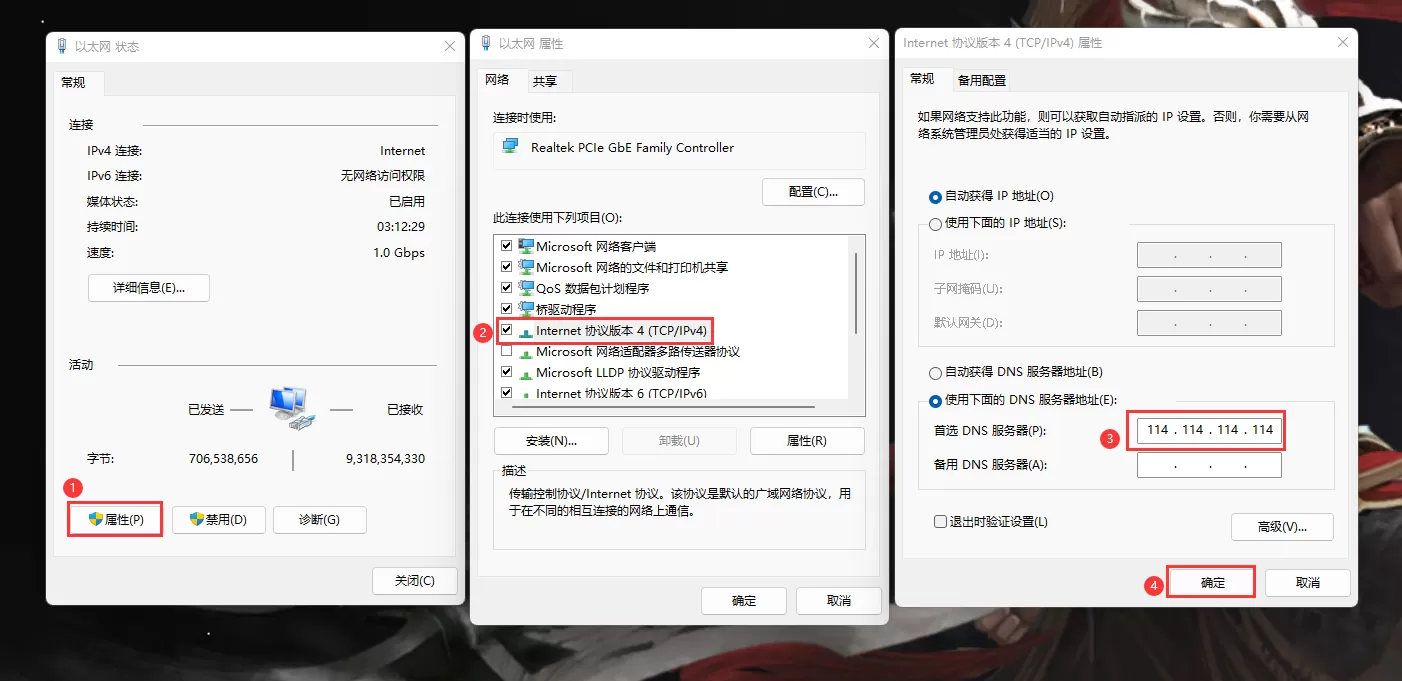The image size is (1402, 681).
Task: Switch to the 共享 tab
Action: coord(547,81)
